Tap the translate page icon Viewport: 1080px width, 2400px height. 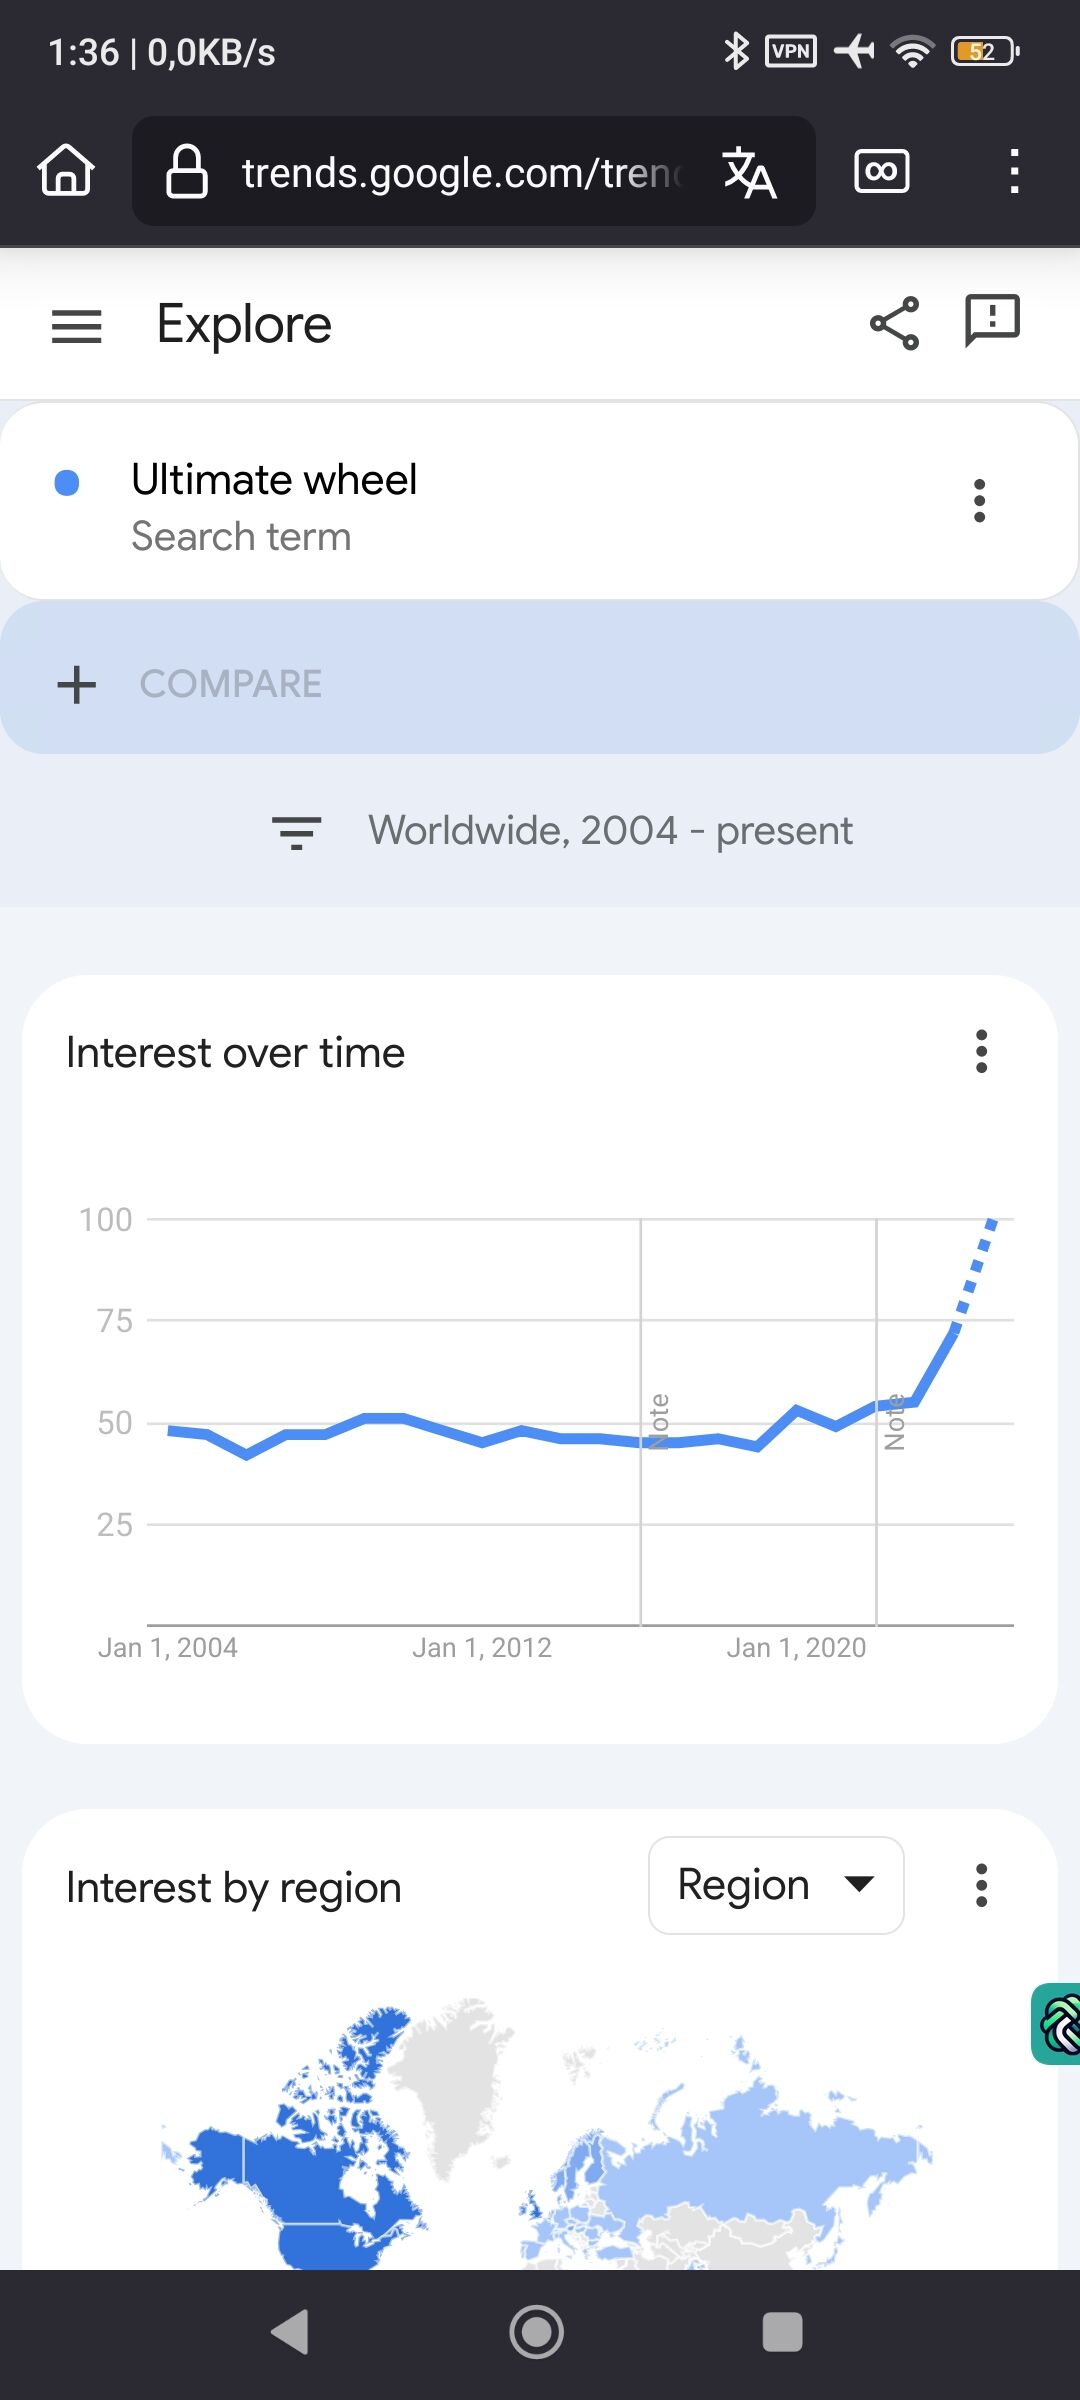click(x=749, y=172)
